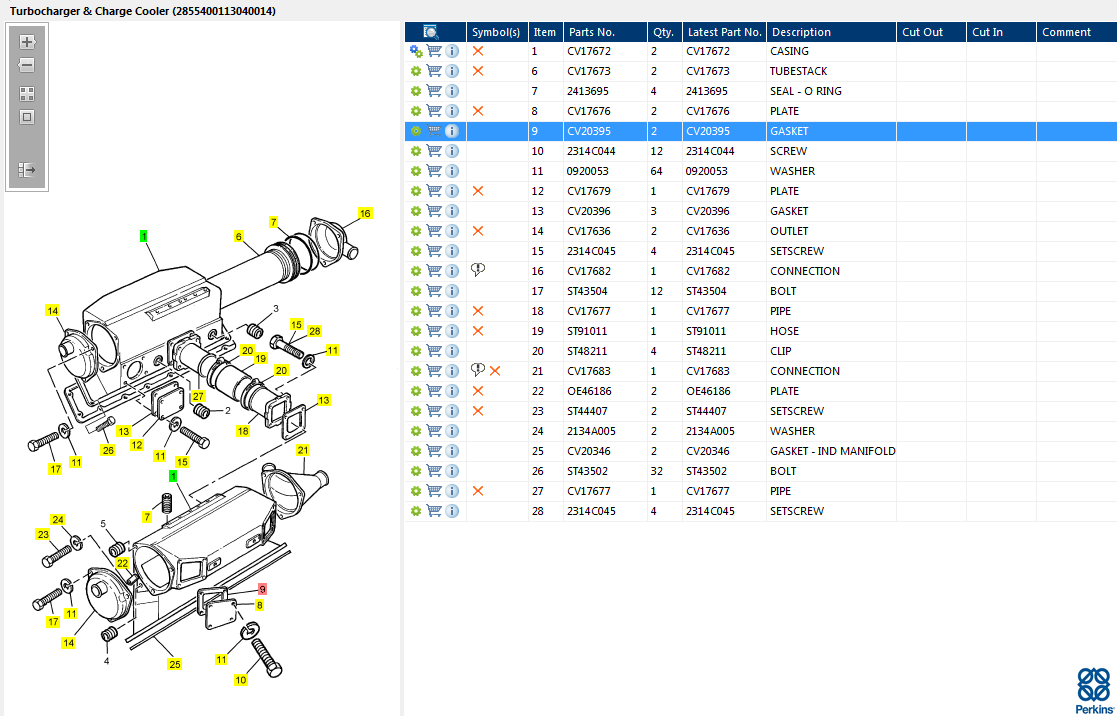Click speech bubble symbol for item 16
This screenshot has width=1117, height=716.
[478, 271]
